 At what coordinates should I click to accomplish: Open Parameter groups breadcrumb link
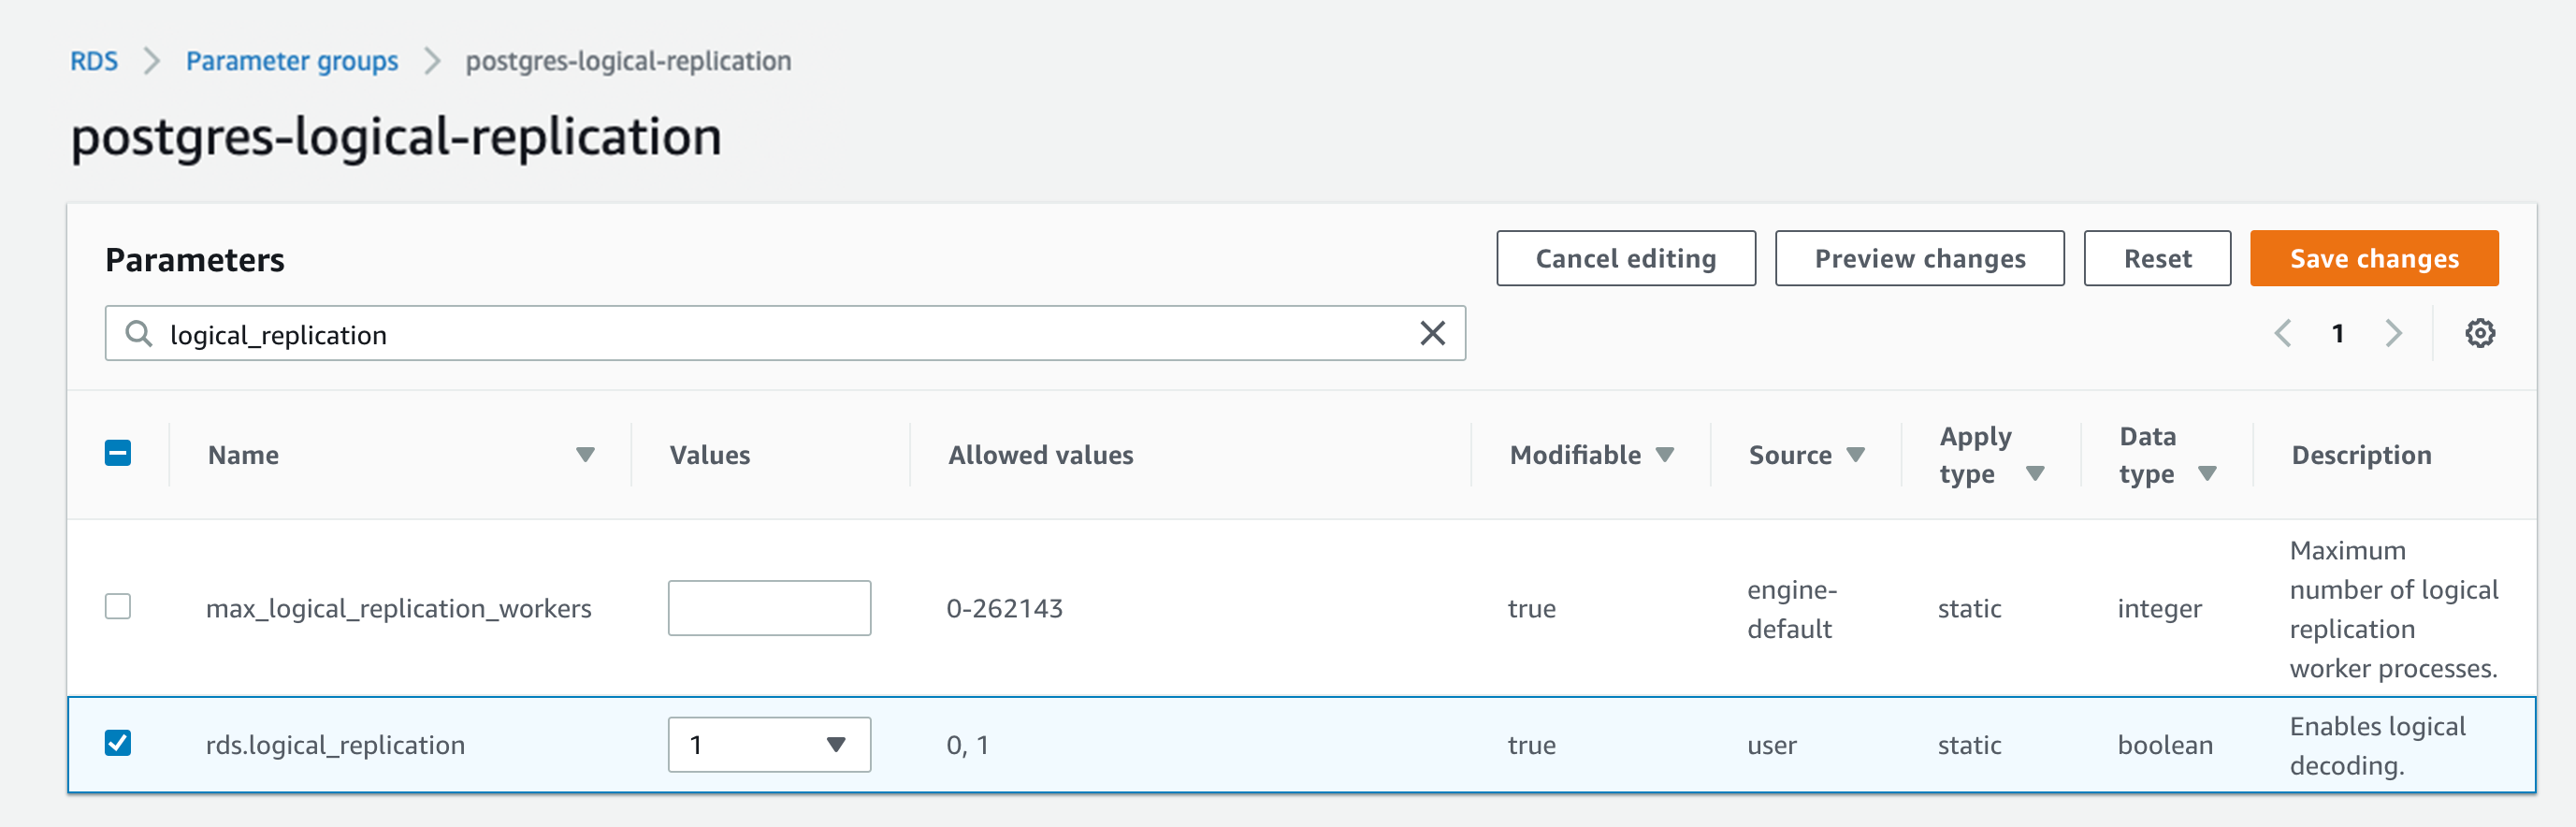(292, 61)
